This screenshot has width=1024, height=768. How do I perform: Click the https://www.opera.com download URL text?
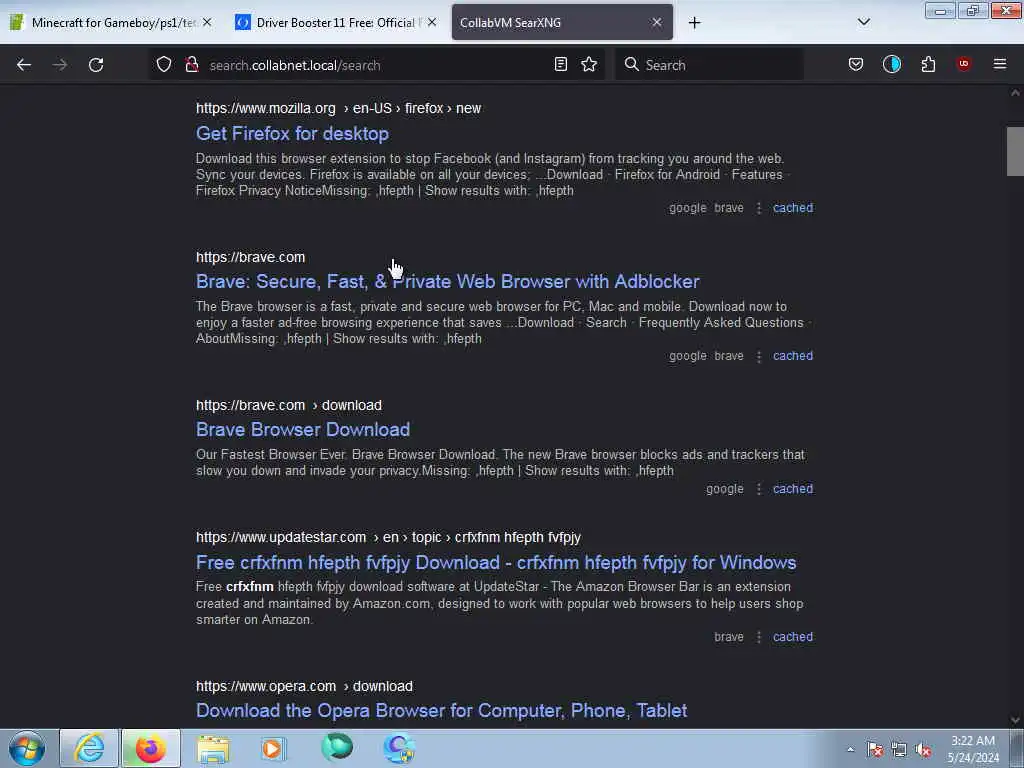[x=304, y=686]
